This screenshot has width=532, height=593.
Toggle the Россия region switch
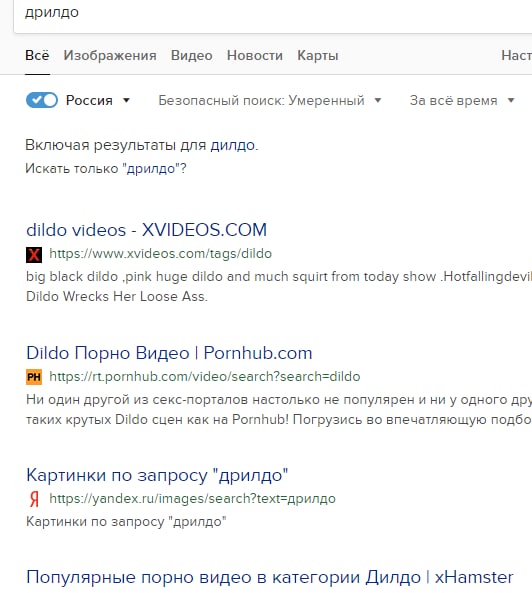click(x=42, y=100)
